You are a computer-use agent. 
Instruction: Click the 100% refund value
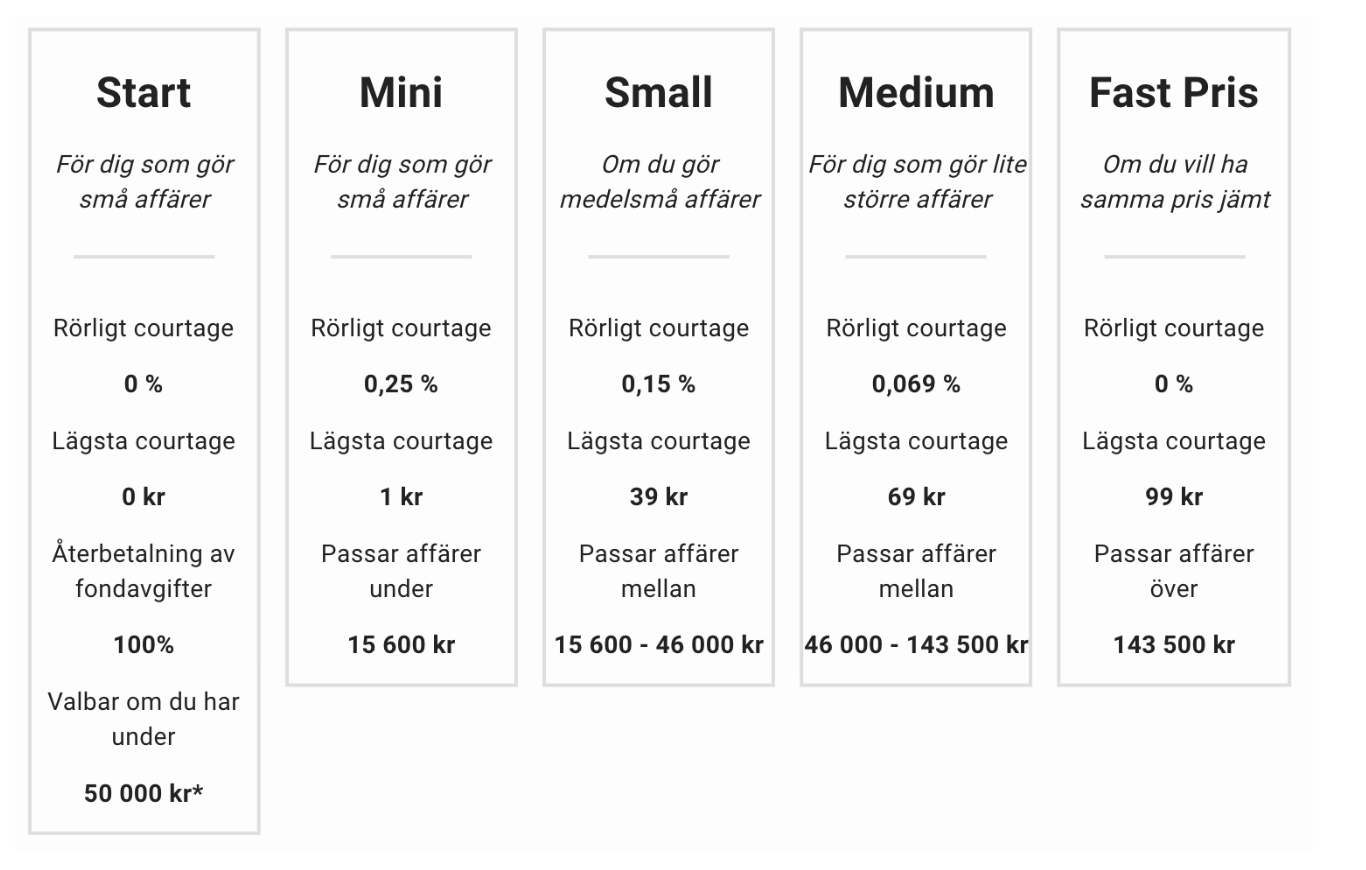pos(143,645)
